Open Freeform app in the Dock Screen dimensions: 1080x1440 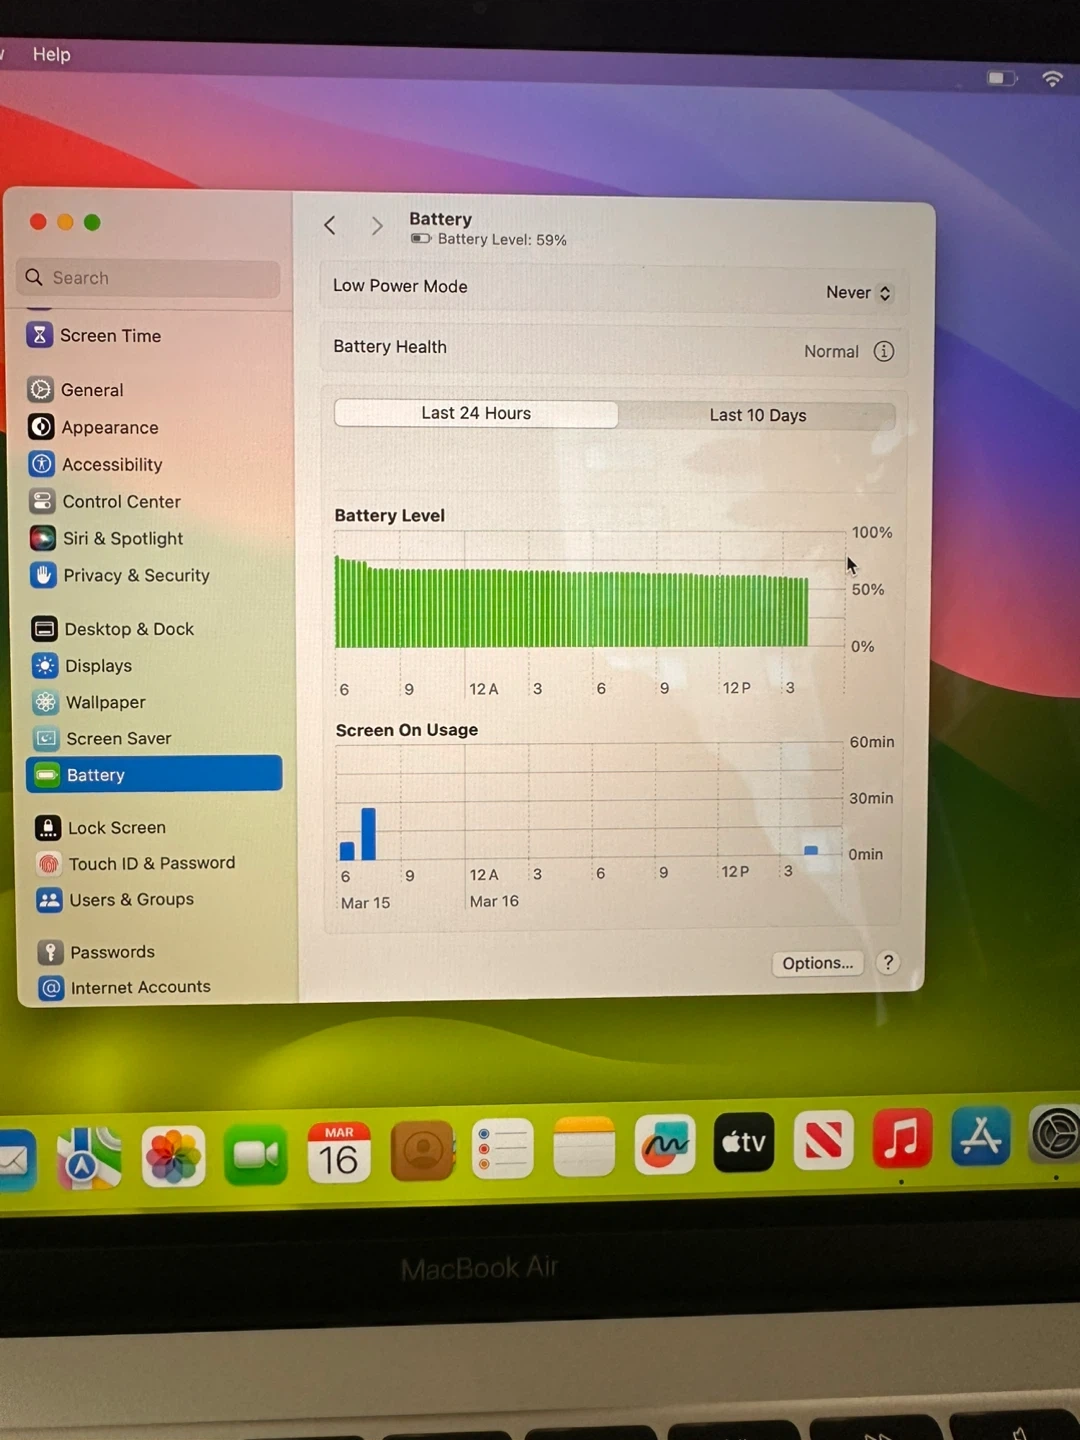(x=664, y=1145)
